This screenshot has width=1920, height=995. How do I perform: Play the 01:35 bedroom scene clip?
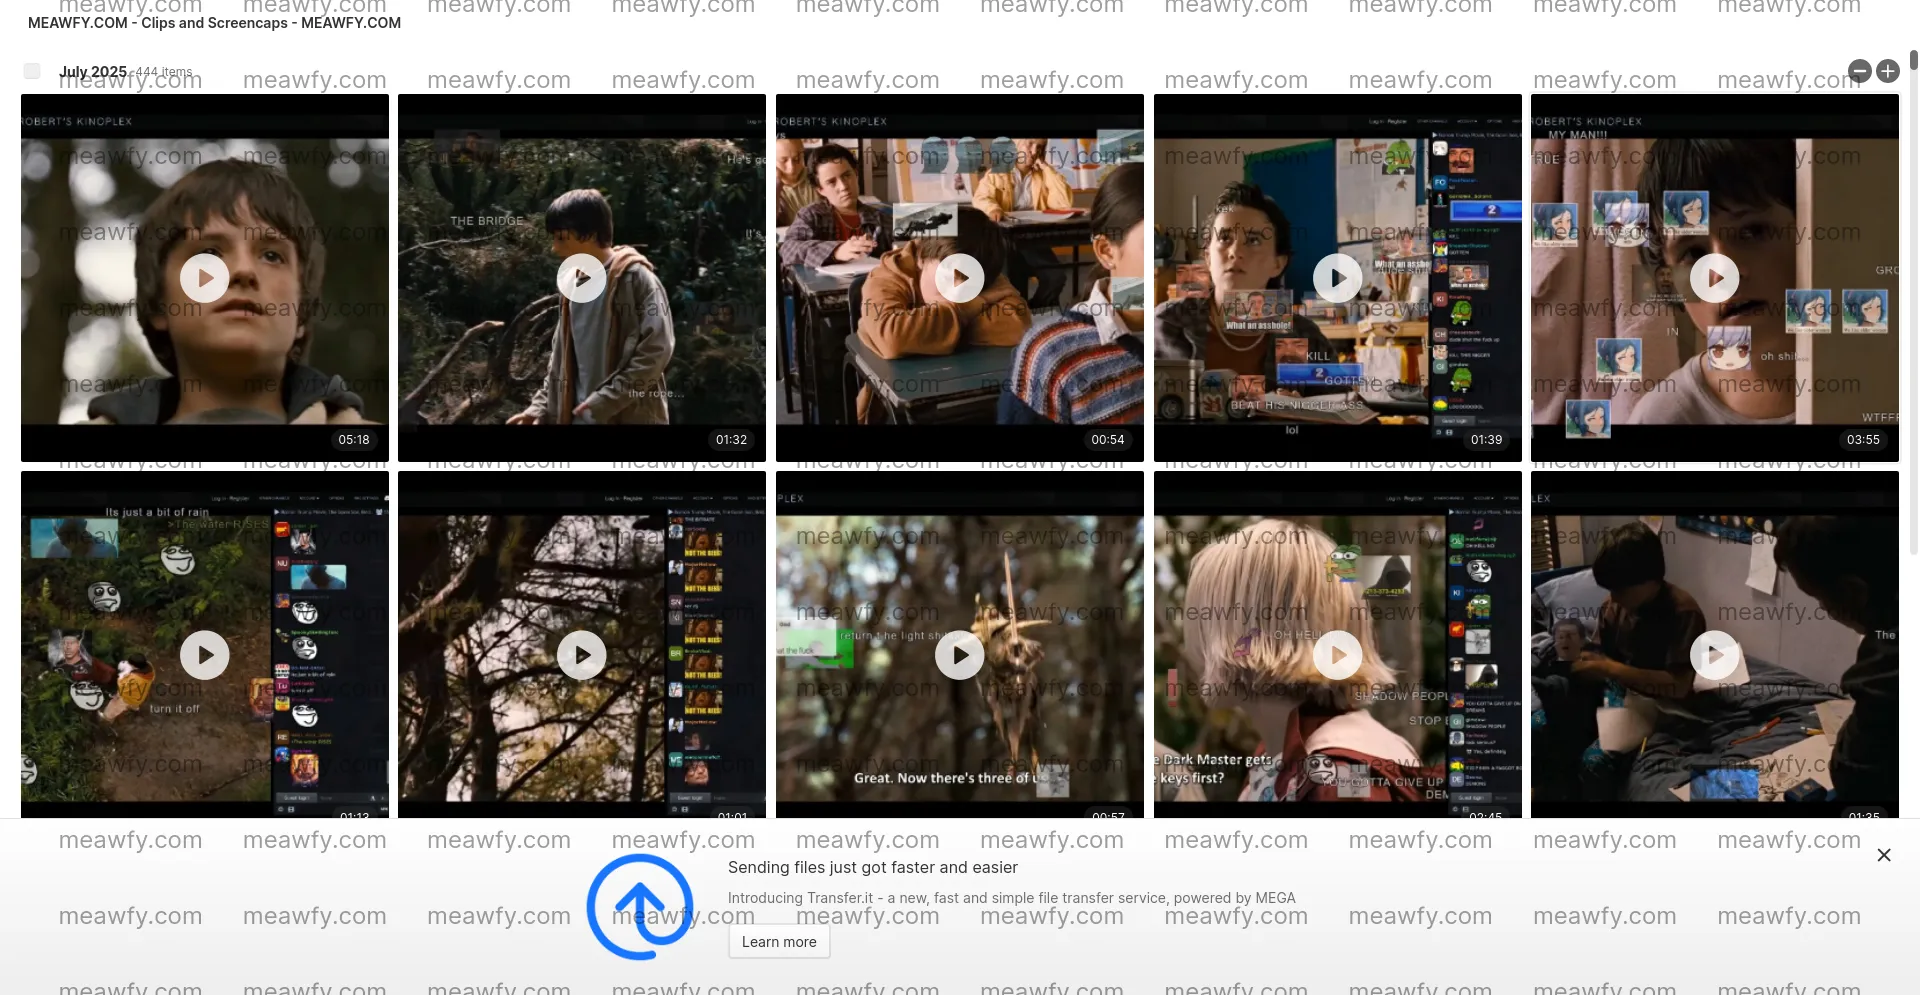pos(1714,655)
